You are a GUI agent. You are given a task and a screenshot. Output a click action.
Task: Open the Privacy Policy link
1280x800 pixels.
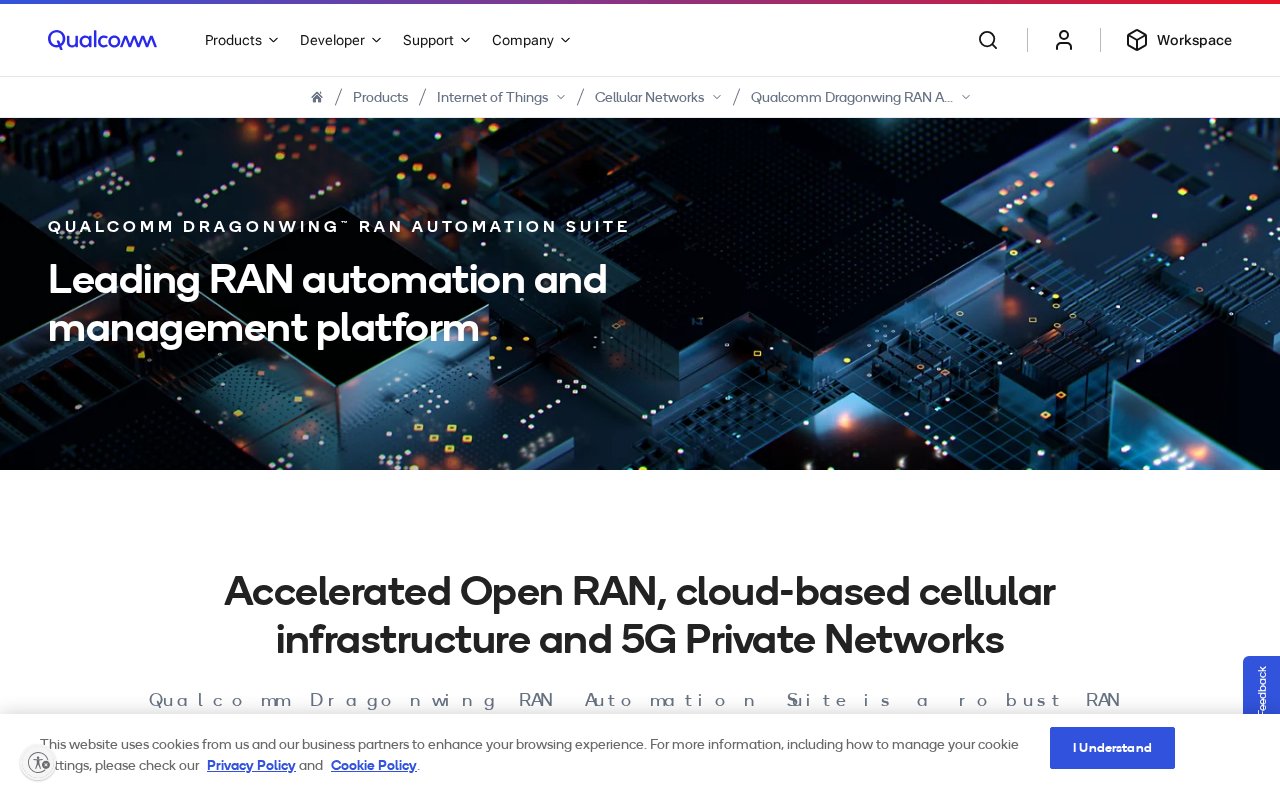coord(251,765)
